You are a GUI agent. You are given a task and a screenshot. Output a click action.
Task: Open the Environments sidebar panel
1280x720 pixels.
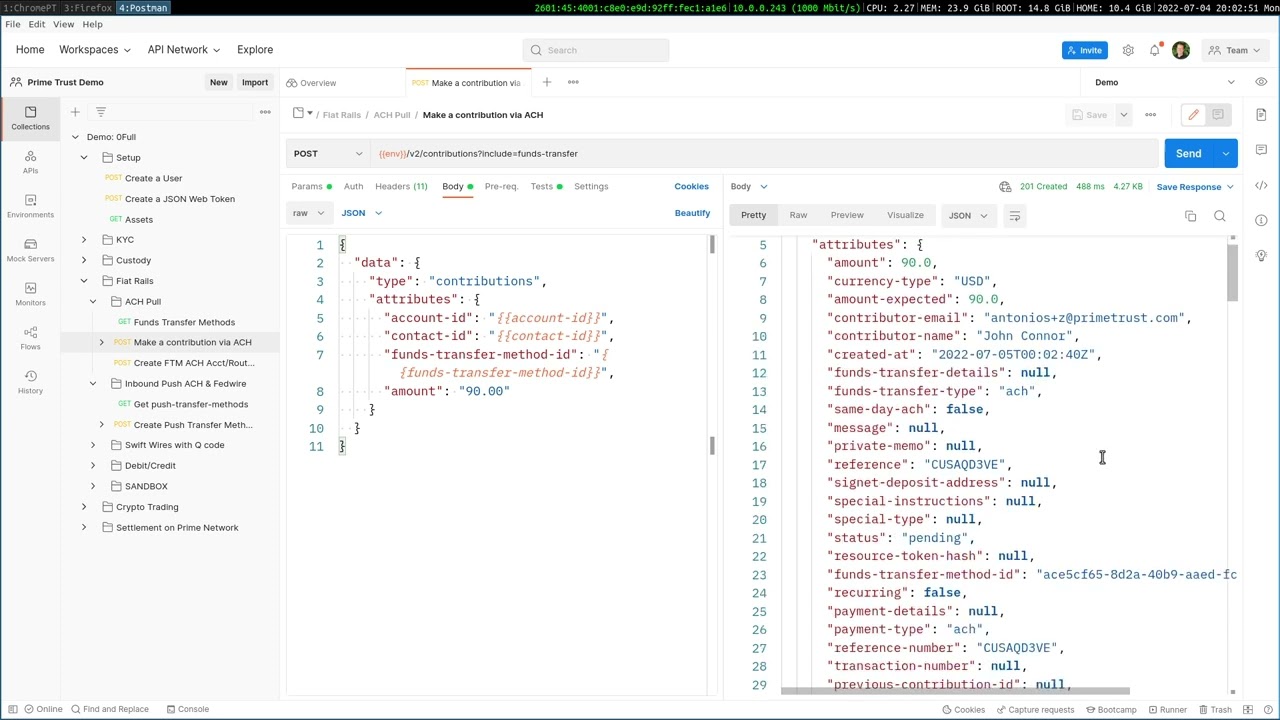30,206
